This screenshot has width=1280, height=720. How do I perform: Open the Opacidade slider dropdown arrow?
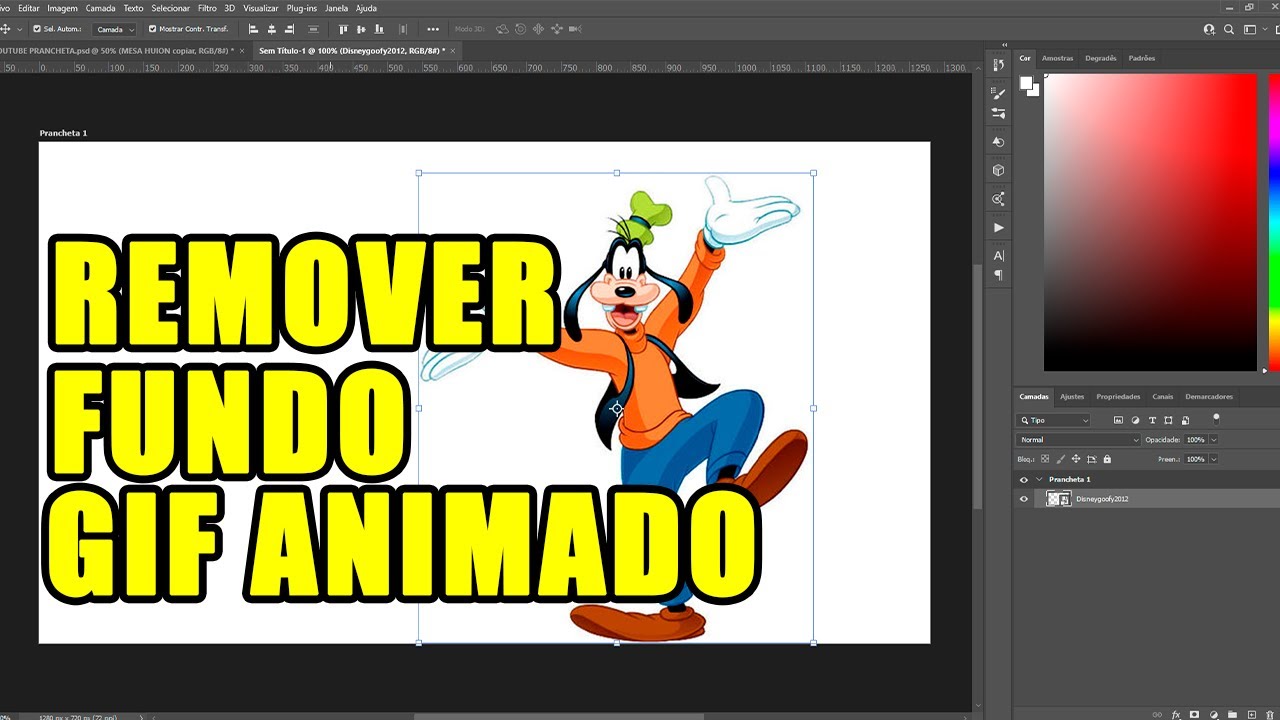1214,440
